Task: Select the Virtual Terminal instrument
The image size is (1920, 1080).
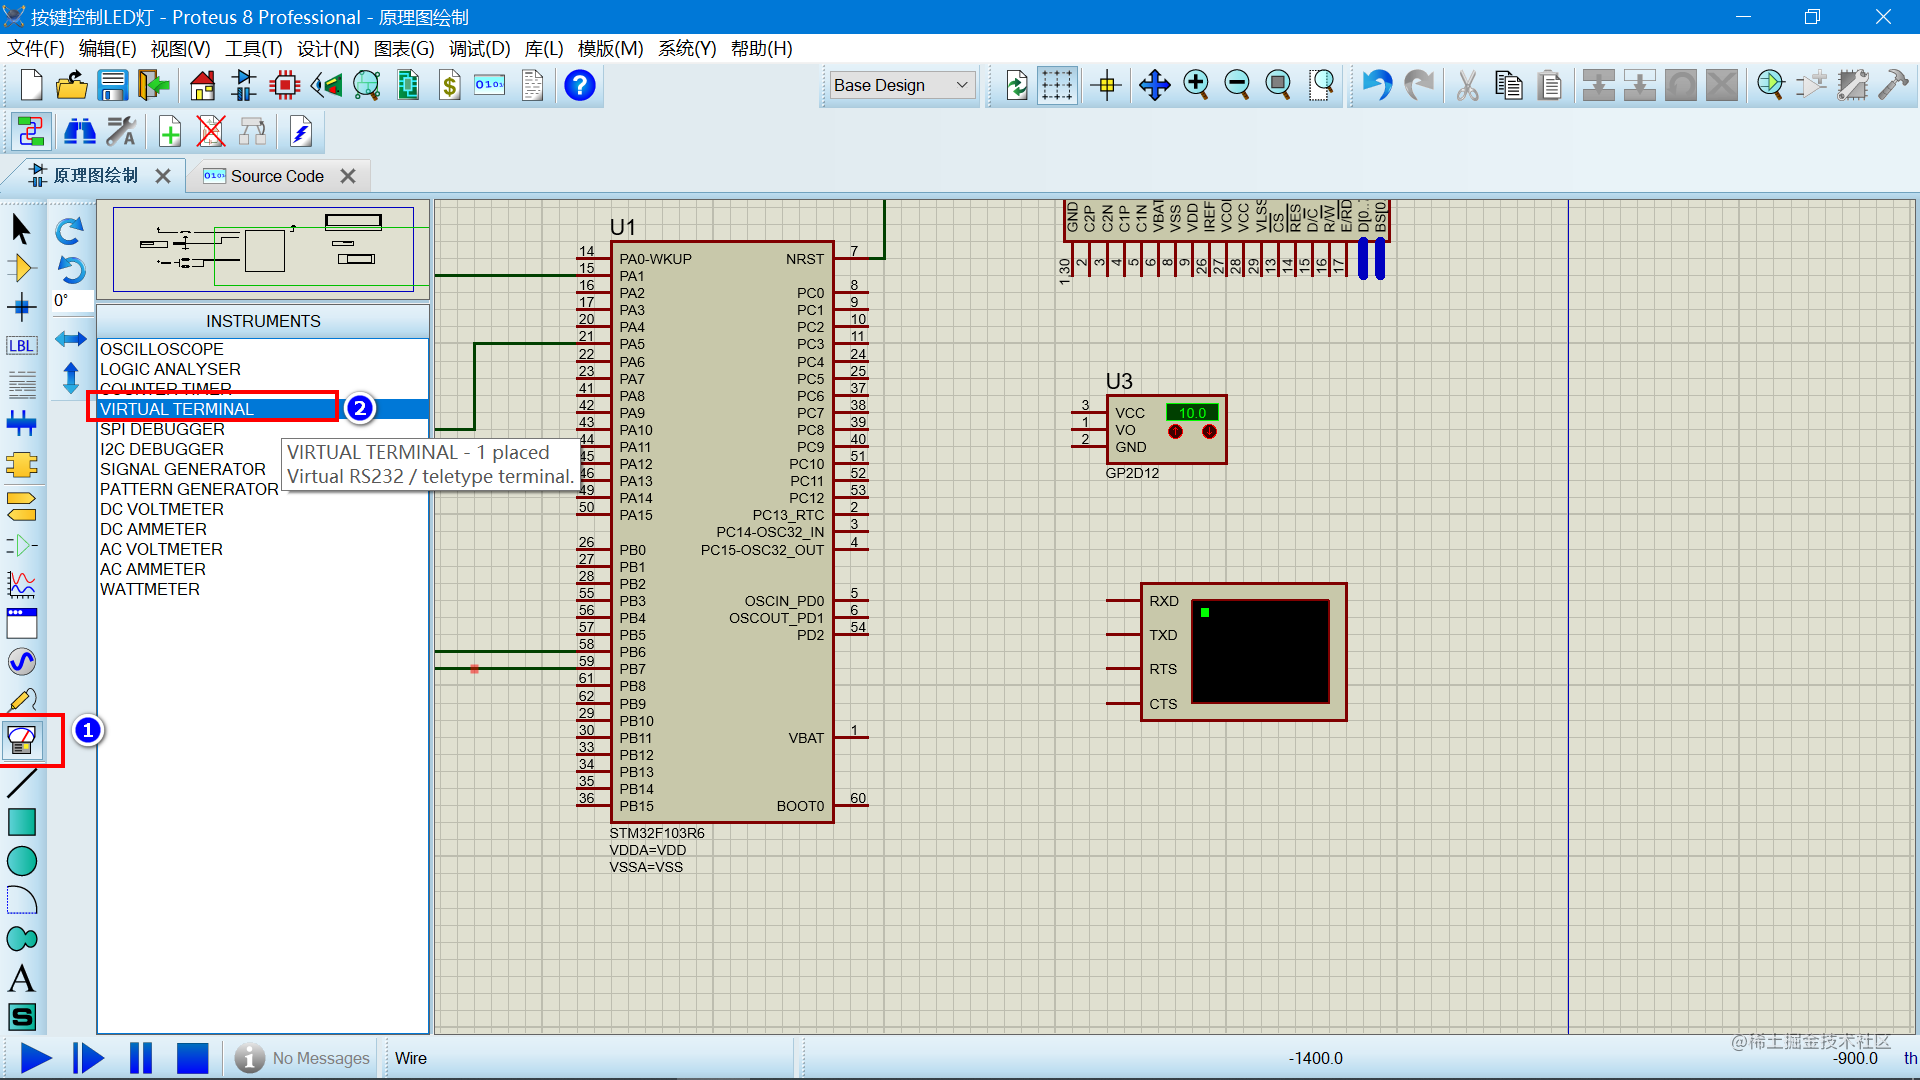Action: [x=215, y=409]
